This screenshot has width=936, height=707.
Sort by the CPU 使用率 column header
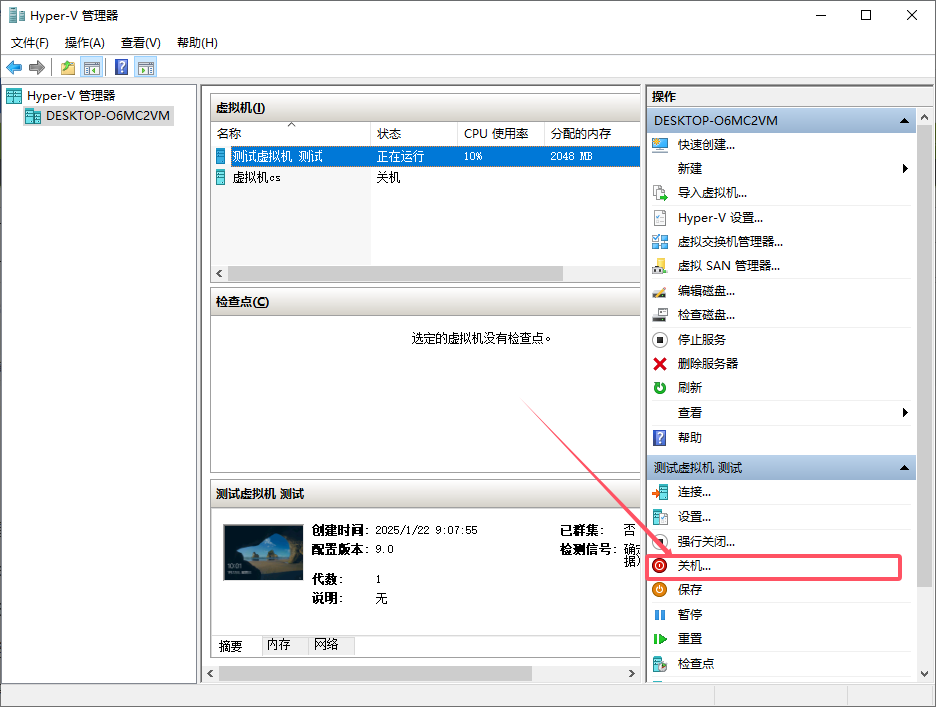tap(501, 134)
